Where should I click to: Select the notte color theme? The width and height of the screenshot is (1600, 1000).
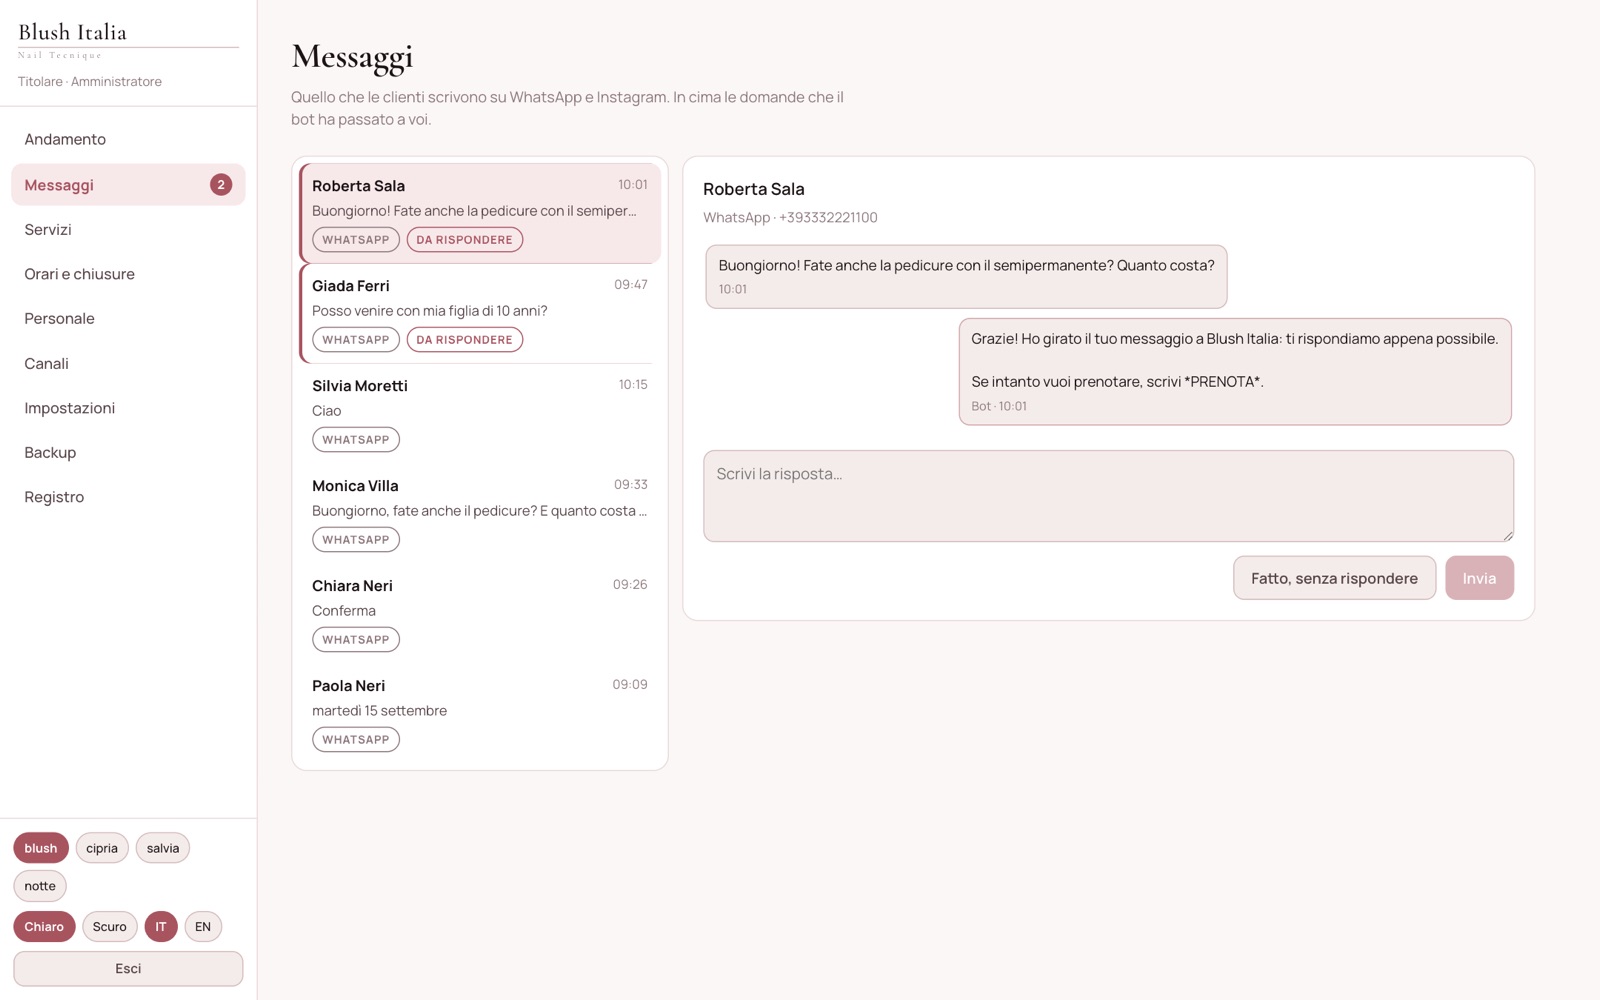click(x=40, y=886)
